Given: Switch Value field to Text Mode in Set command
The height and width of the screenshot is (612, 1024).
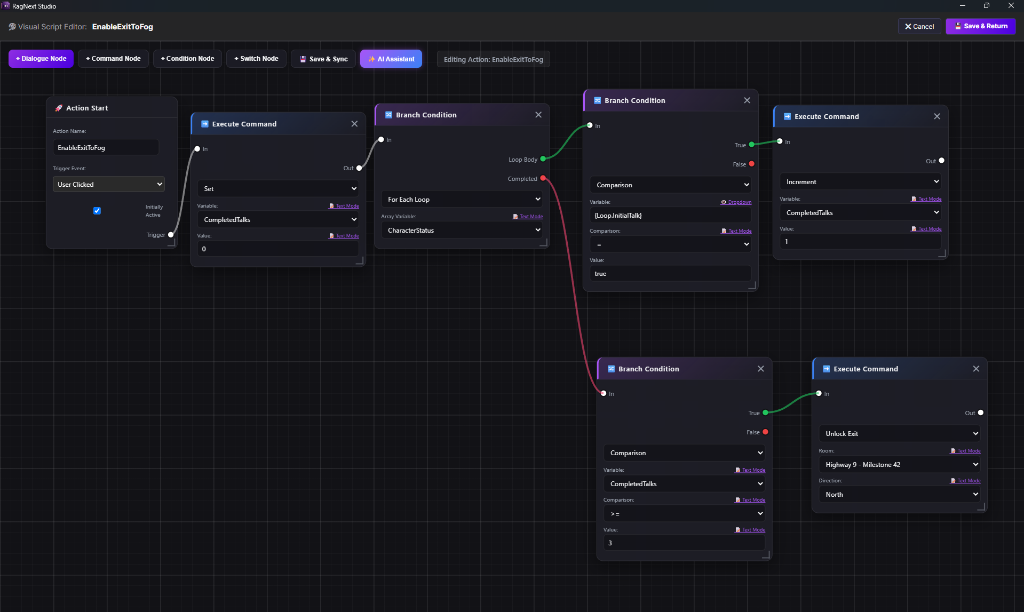Looking at the screenshot, I should [344, 236].
